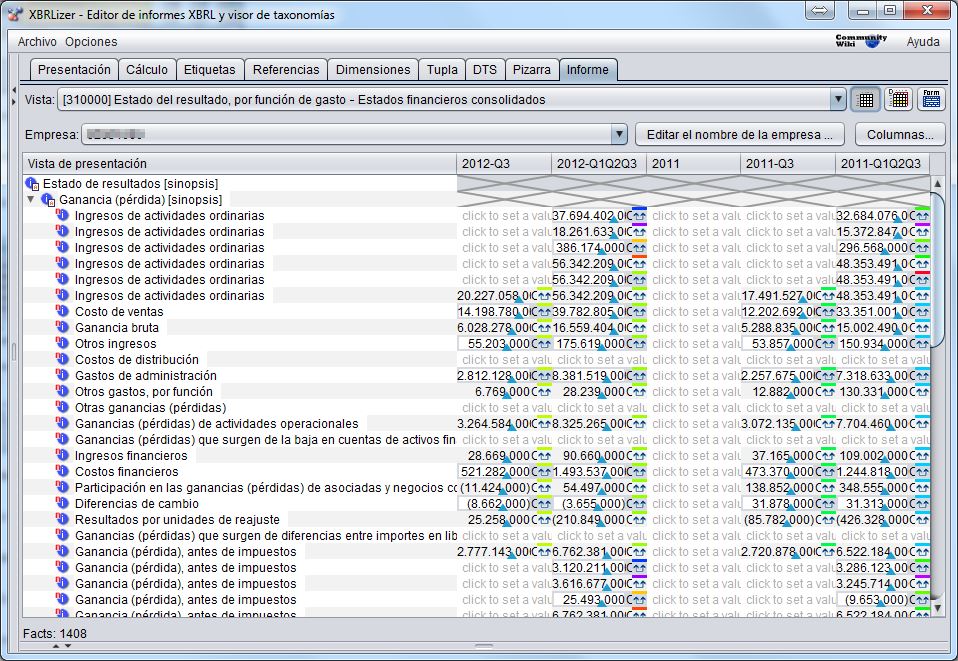
Task: Click the info icon beside Otras ganancias (pérdidas)
Action: (x=62, y=407)
